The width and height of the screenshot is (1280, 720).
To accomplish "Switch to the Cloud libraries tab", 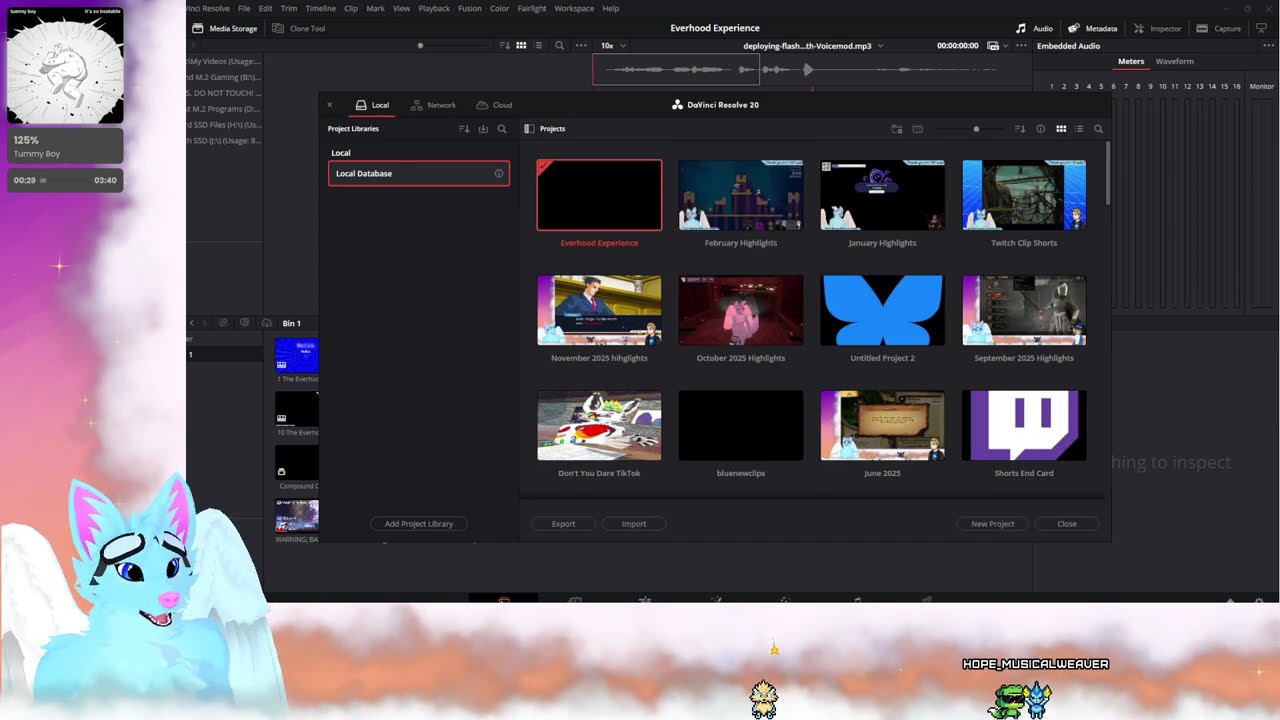I will pyautogui.click(x=494, y=105).
